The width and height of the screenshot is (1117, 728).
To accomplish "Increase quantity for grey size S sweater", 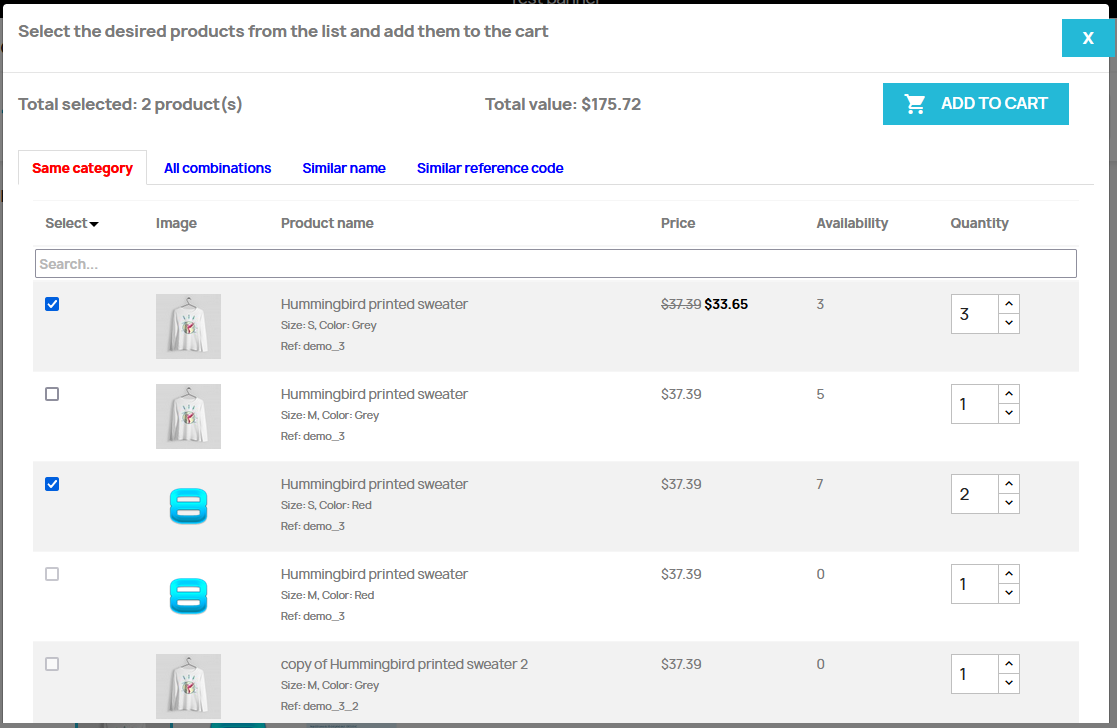I will (x=1009, y=304).
